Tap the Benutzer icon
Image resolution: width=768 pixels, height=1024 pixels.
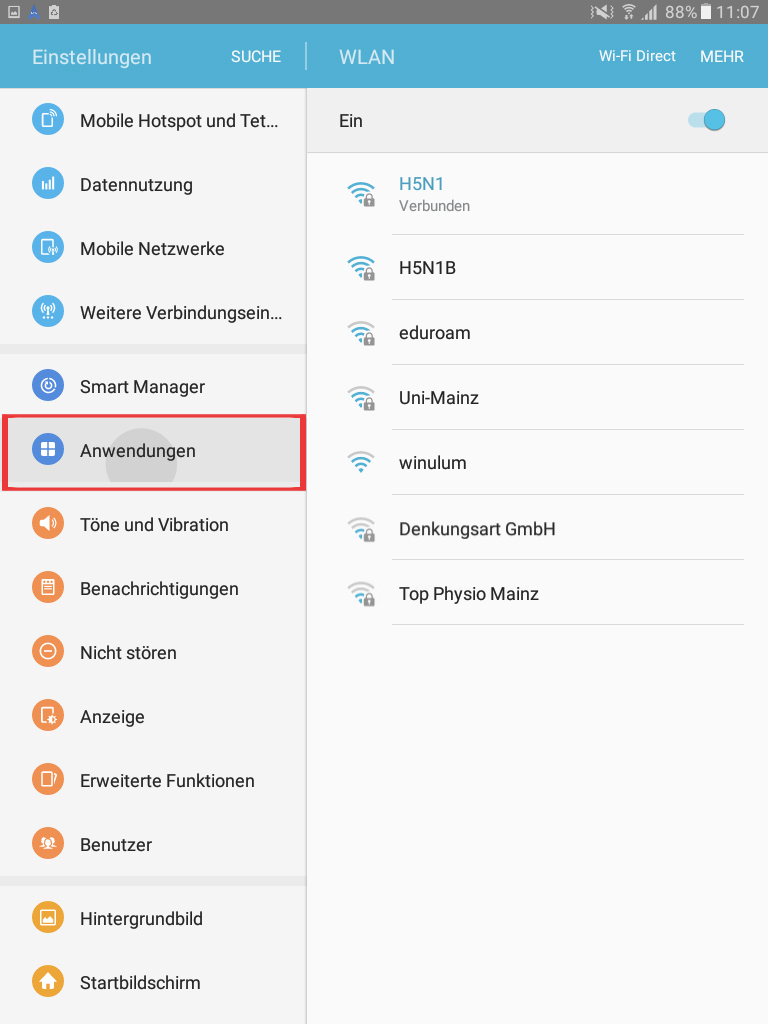pos(48,843)
